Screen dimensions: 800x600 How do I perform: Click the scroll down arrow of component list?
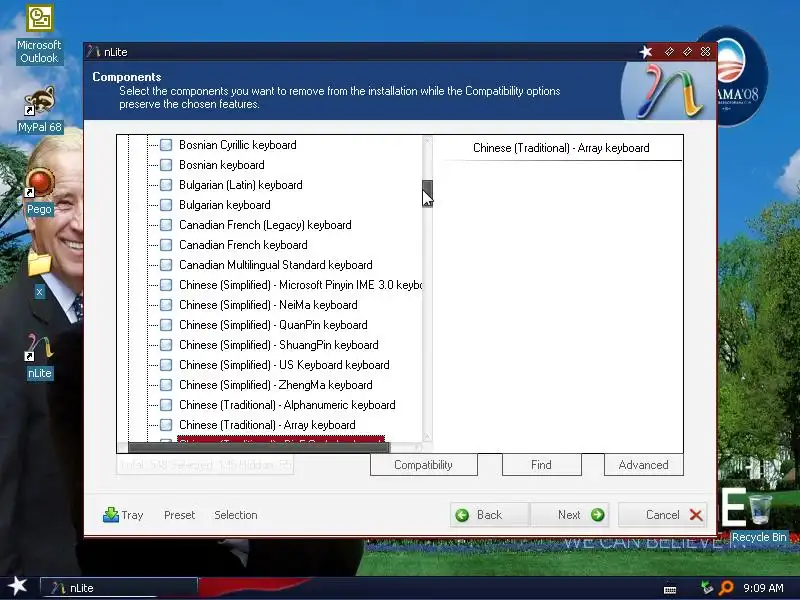pos(428,437)
